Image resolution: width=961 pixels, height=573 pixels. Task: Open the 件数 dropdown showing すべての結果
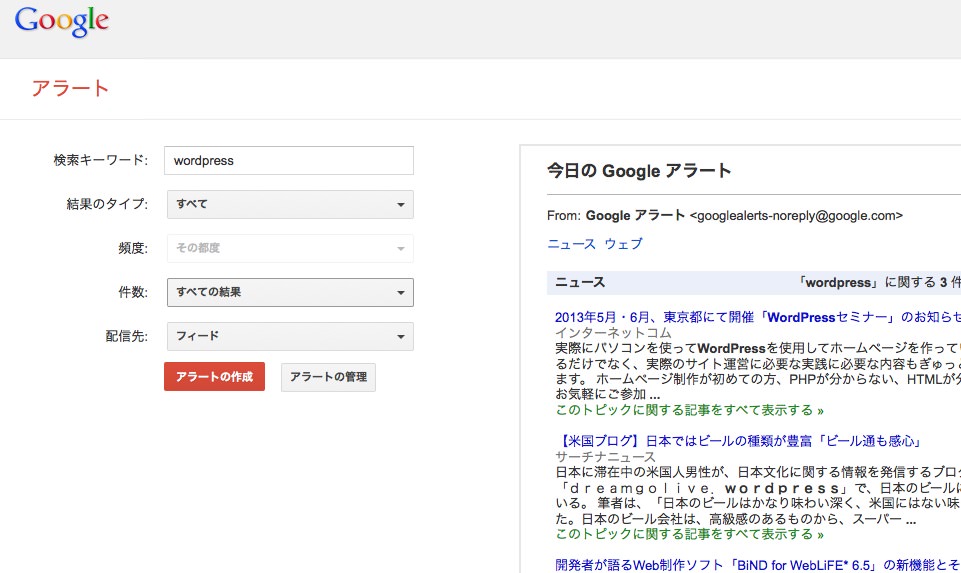coord(290,292)
